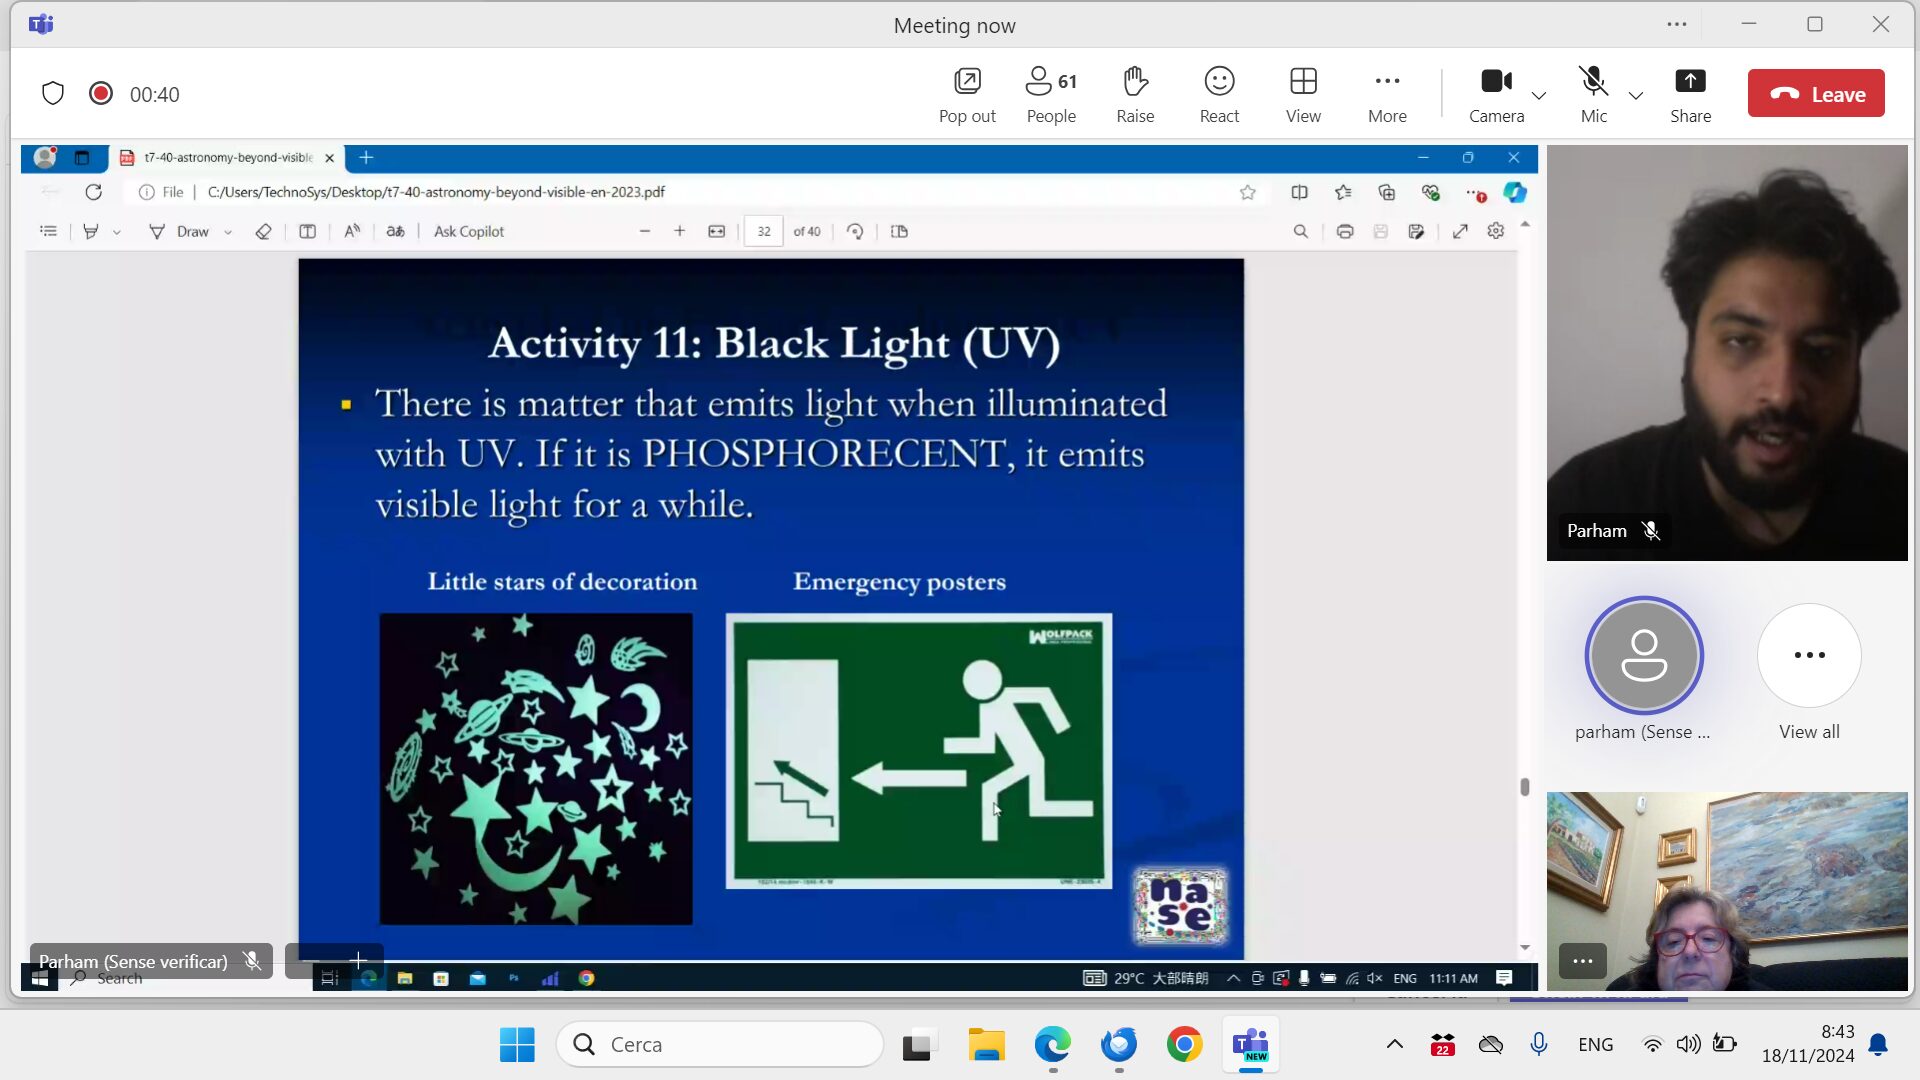This screenshot has height=1080, width=1920.
Task: Select the Erase tool in PDF toolbar
Action: click(x=263, y=231)
